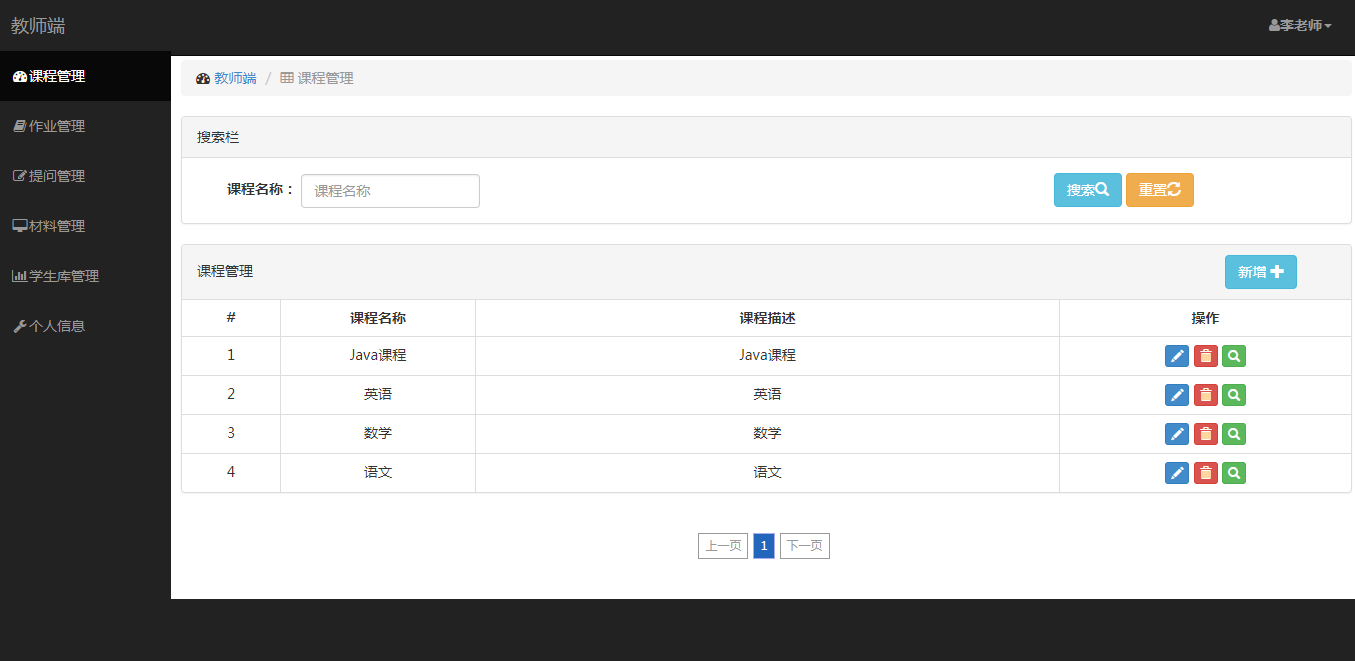Open 学生库管理 in the sidebar
The image size is (1355, 661).
pyautogui.click(x=85, y=276)
